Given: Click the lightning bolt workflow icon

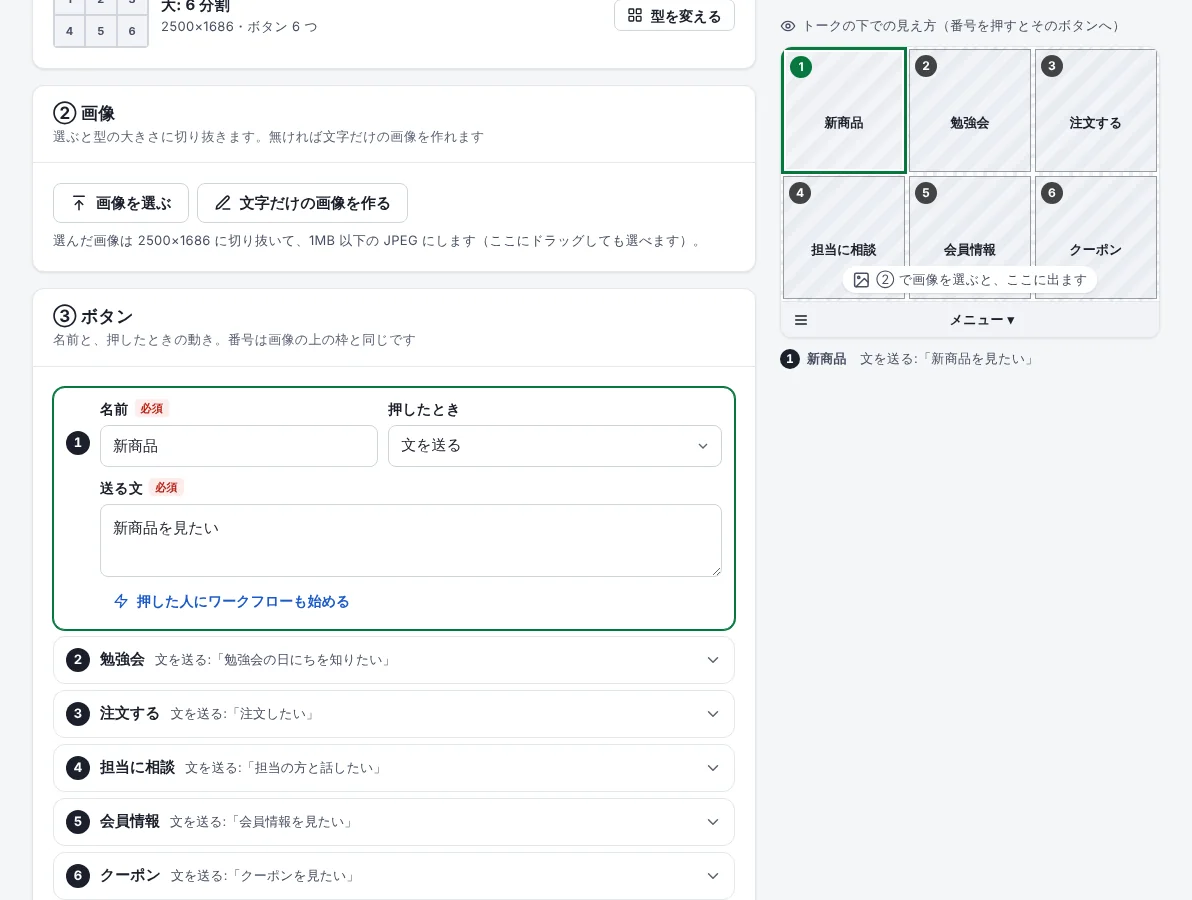Looking at the screenshot, I should point(121,601).
